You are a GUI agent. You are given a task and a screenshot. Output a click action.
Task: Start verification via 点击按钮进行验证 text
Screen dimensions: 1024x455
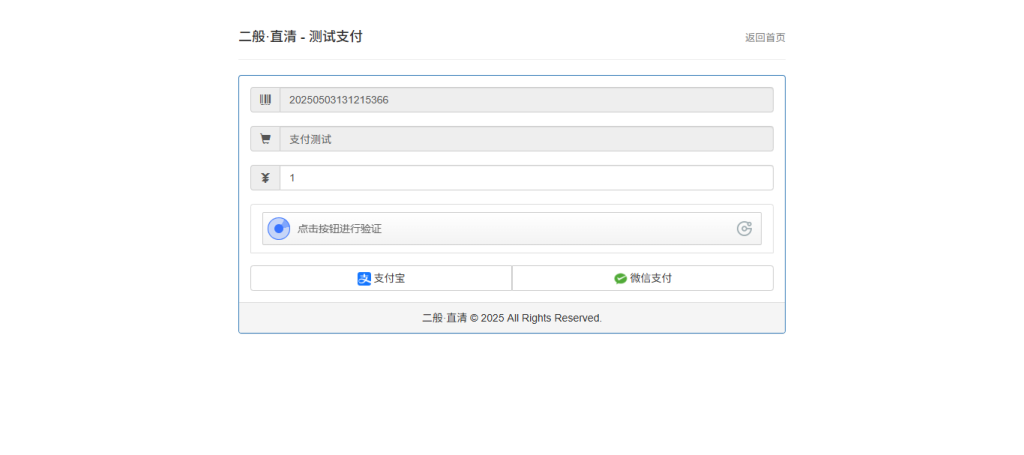tap(339, 229)
